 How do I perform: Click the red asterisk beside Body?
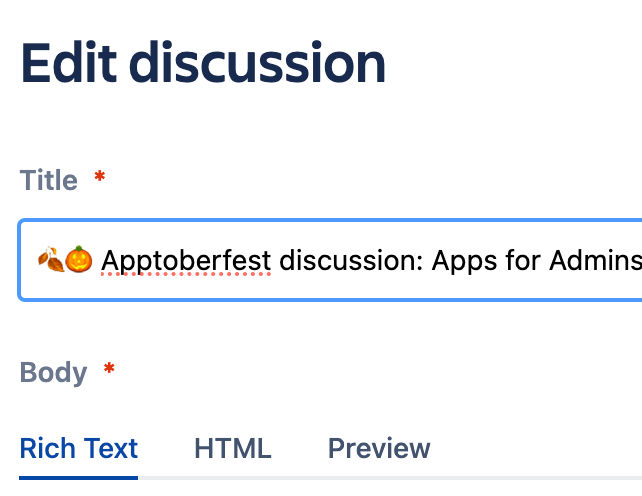(109, 370)
